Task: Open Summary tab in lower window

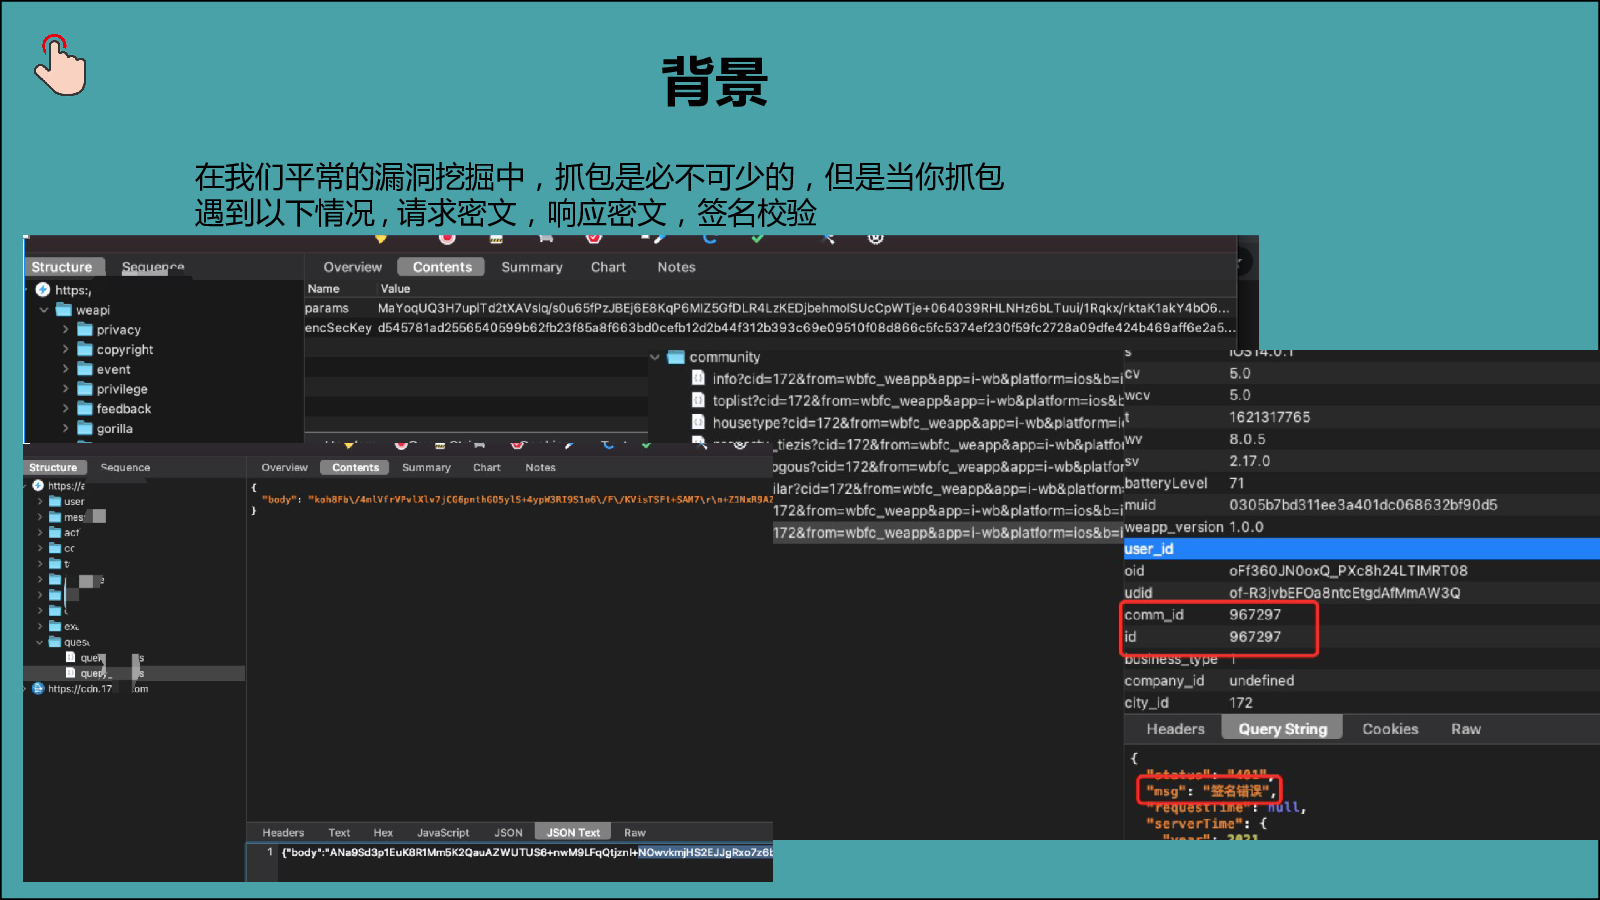Action: [426, 467]
